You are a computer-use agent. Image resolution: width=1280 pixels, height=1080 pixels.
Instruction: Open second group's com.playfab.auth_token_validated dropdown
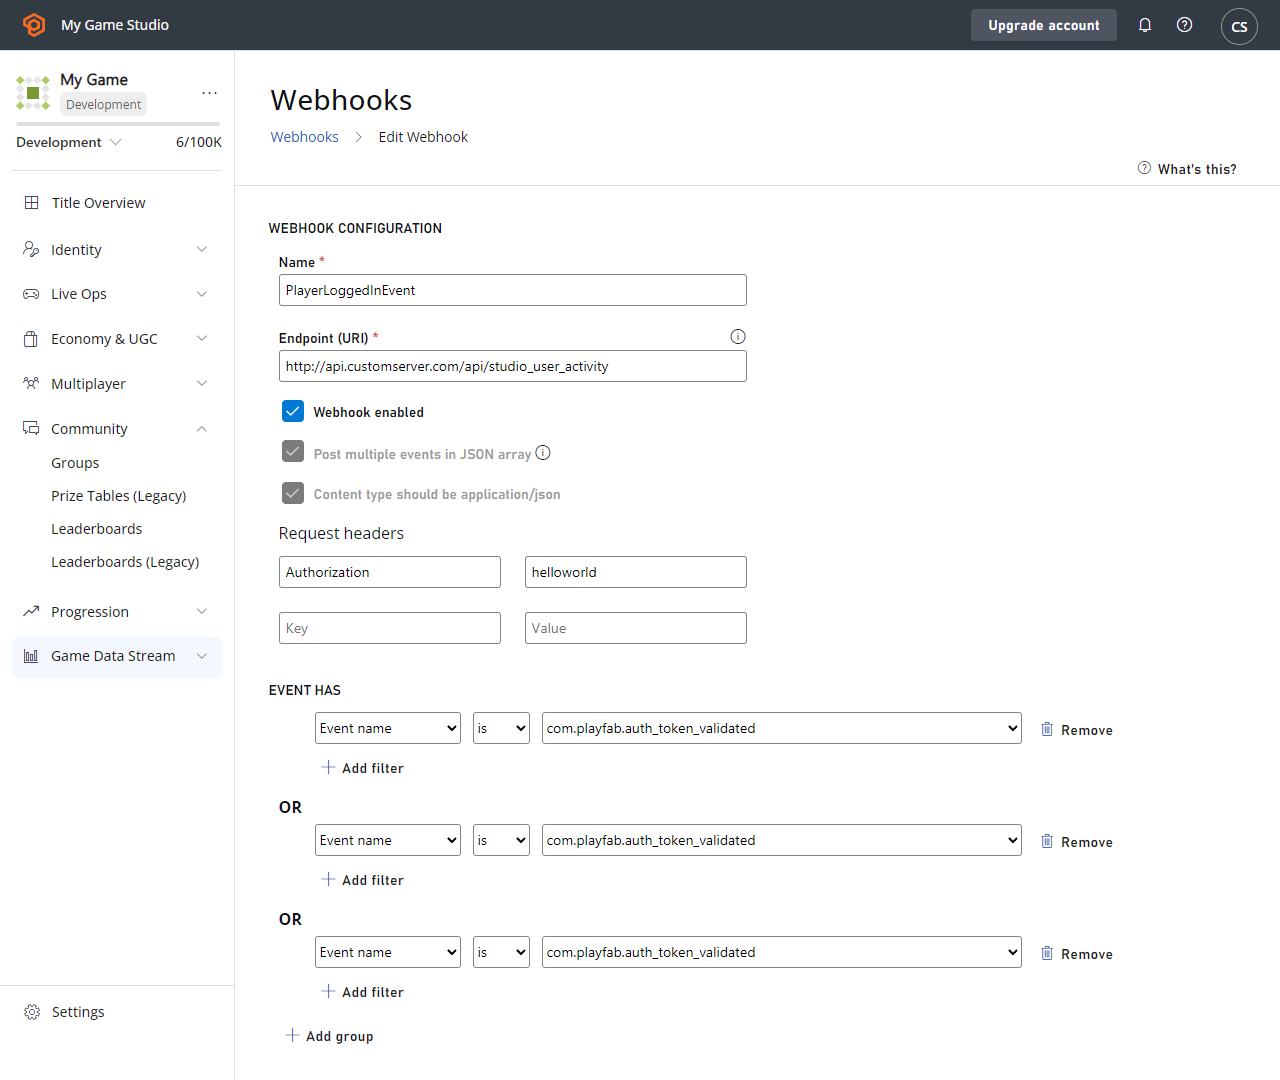(782, 840)
